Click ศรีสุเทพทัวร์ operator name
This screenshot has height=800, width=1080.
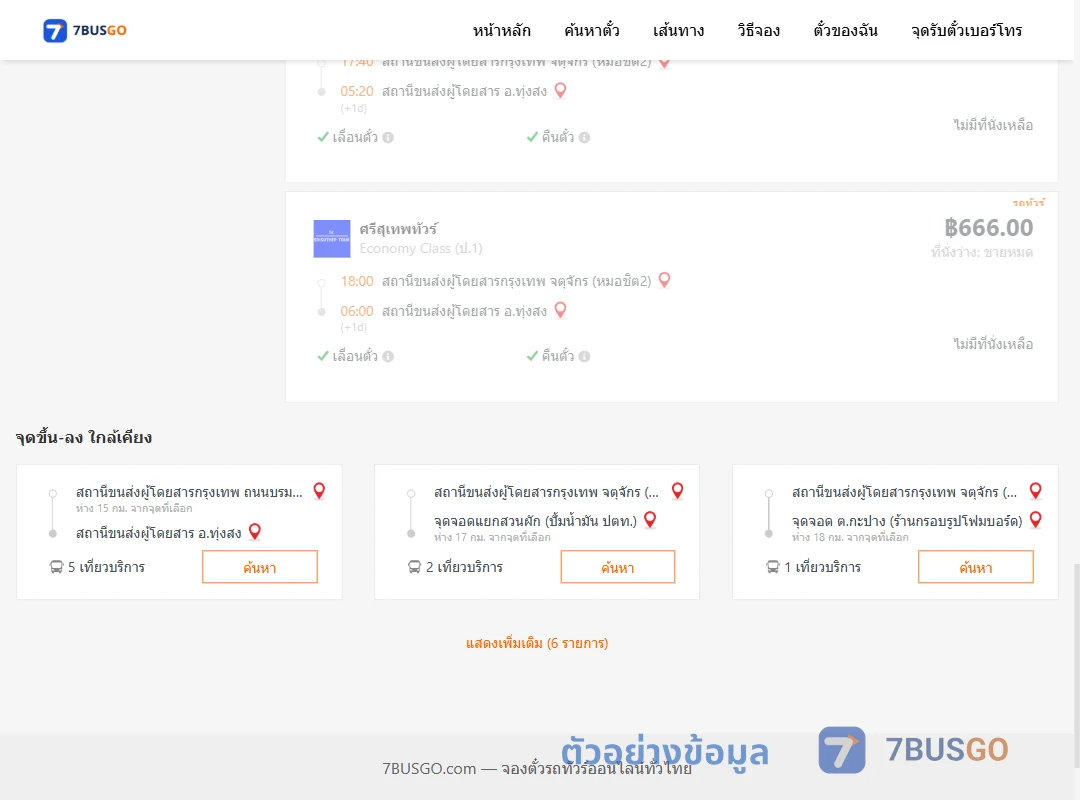pos(398,229)
